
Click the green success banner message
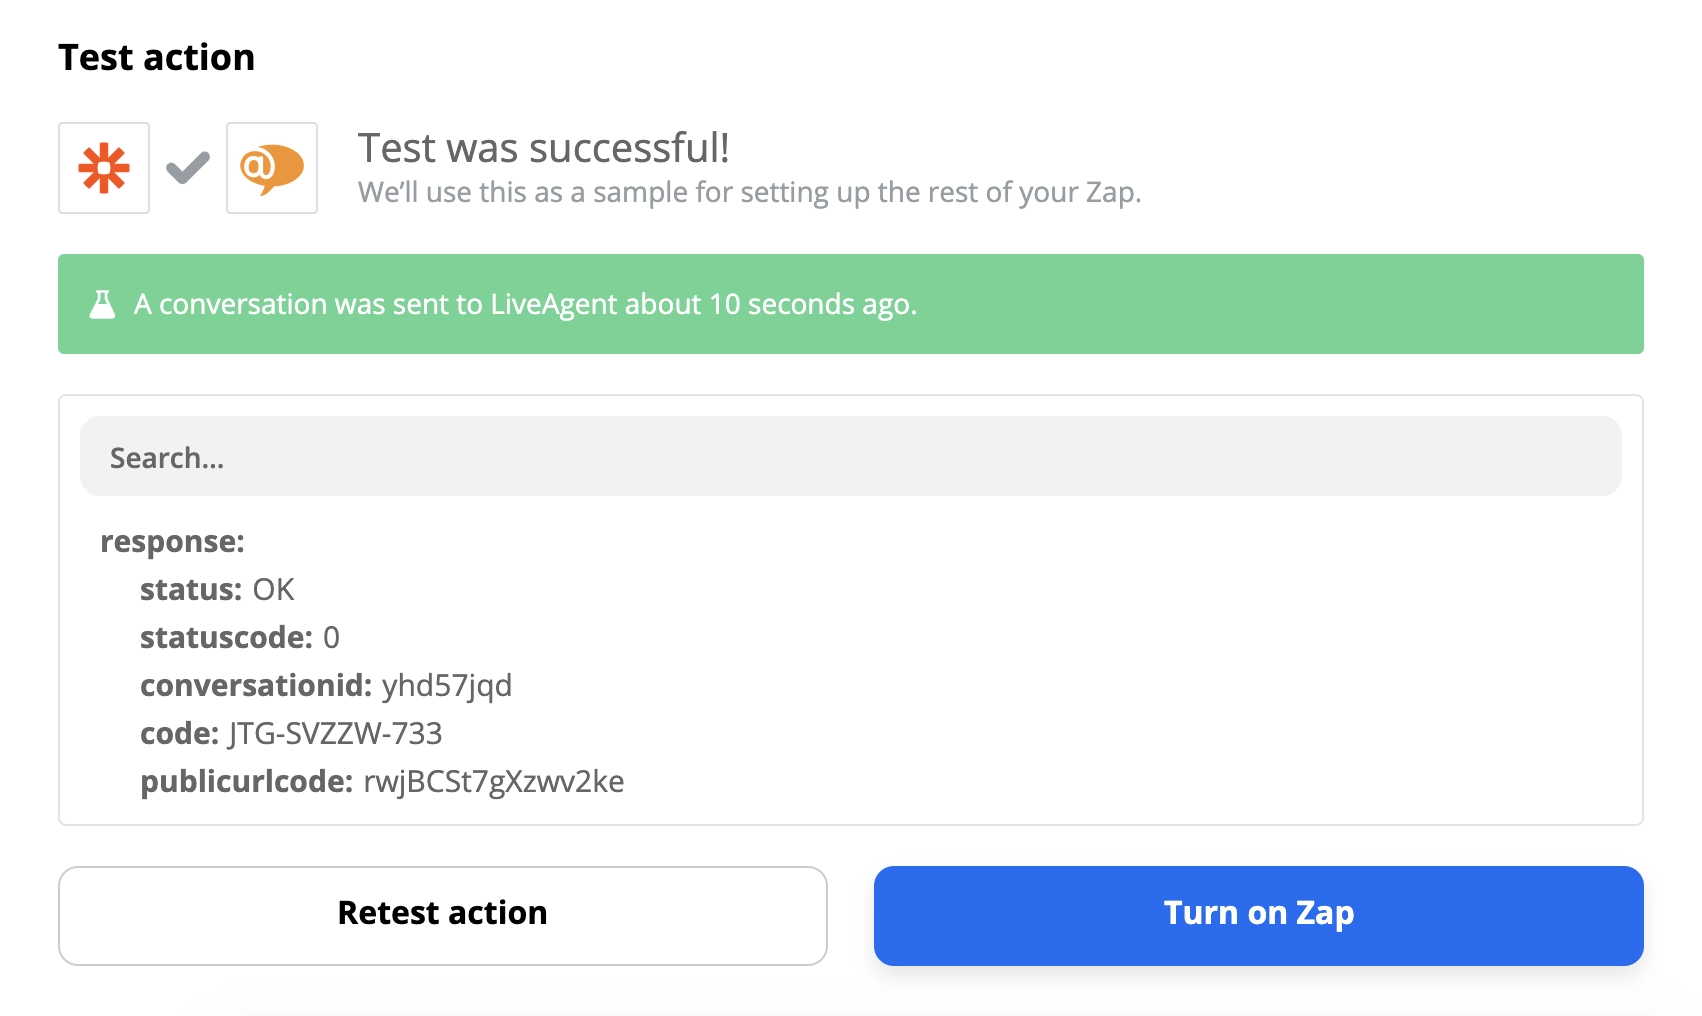[525, 304]
